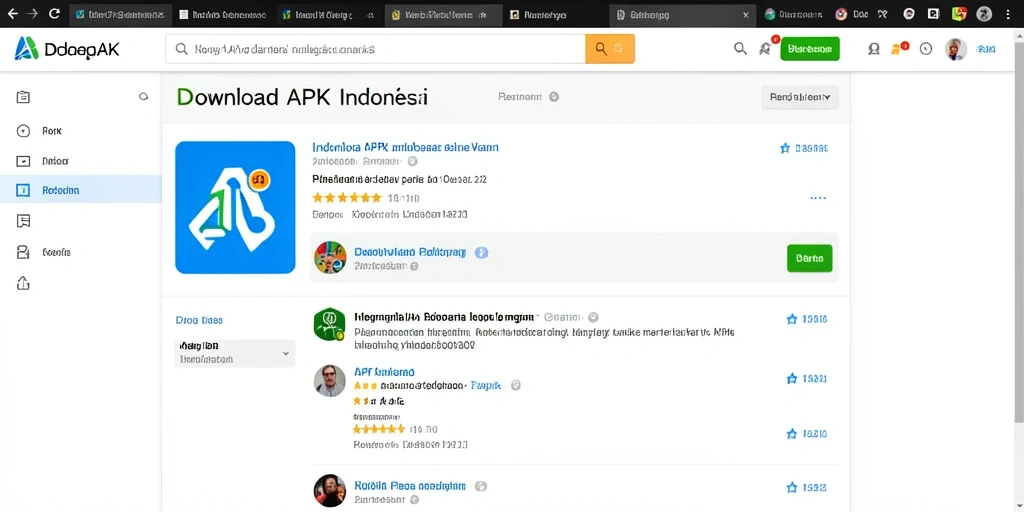Click the info icon beside 'Resmenn'
The width and height of the screenshot is (1024, 512).
tap(554, 97)
